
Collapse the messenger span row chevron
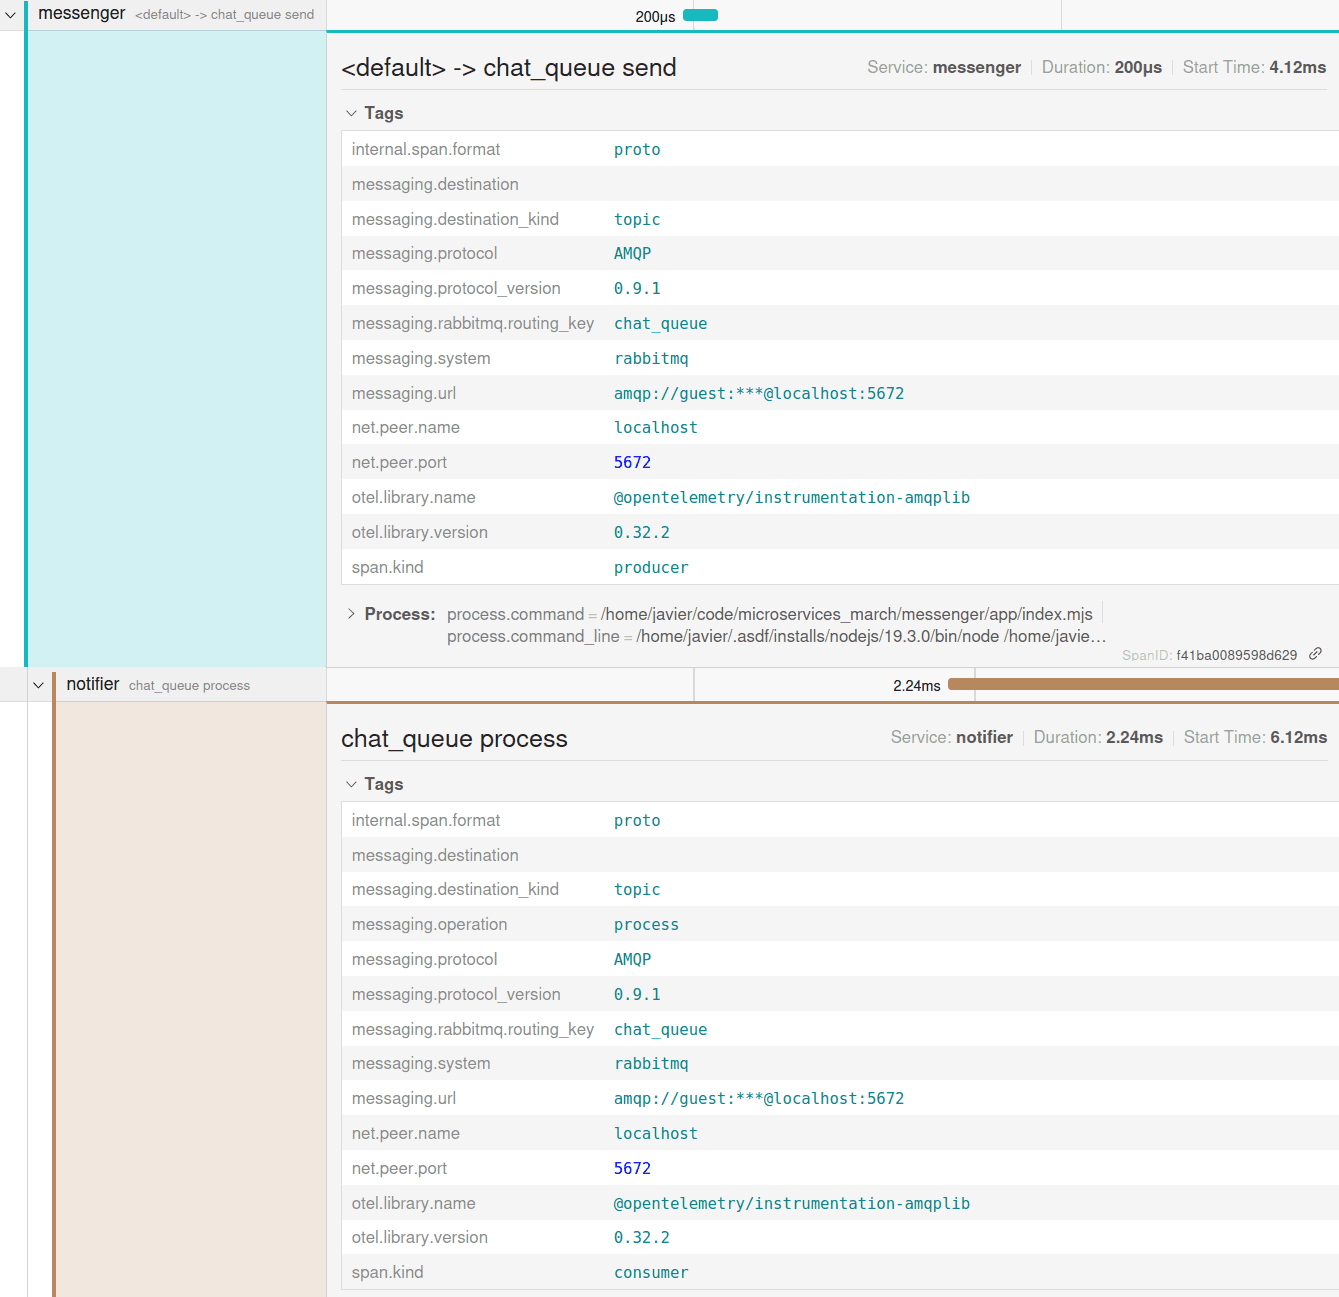(x=10, y=14)
